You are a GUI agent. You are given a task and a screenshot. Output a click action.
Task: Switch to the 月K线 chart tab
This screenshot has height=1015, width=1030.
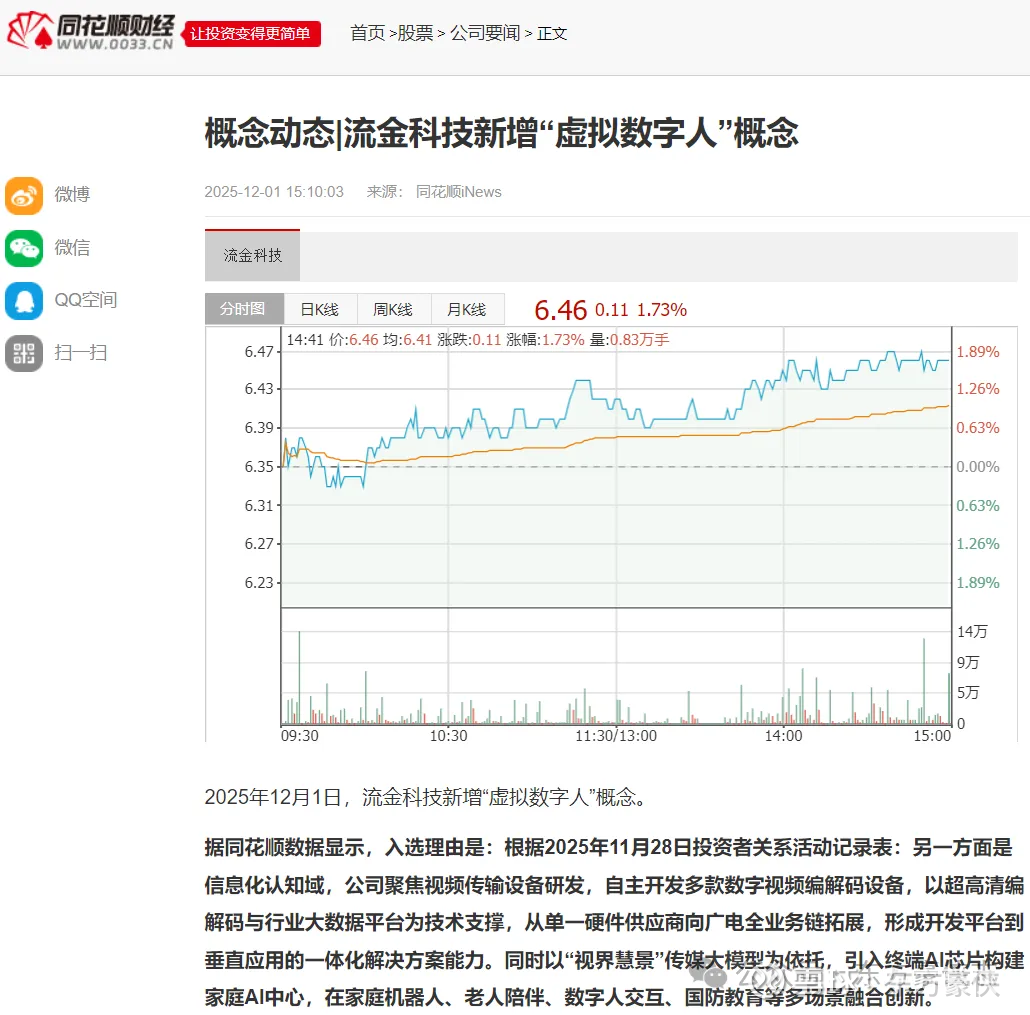(467, 309)
